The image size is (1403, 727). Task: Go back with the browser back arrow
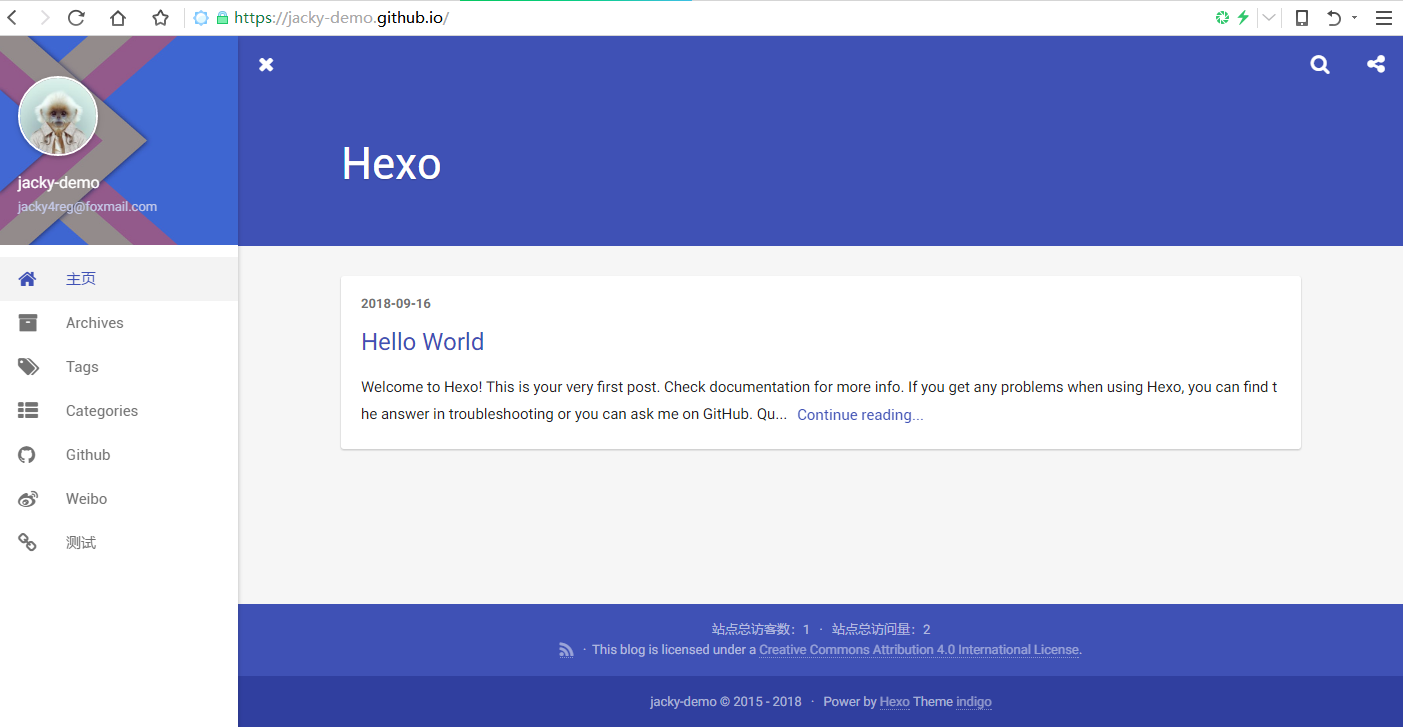click(x=11, y=18)
